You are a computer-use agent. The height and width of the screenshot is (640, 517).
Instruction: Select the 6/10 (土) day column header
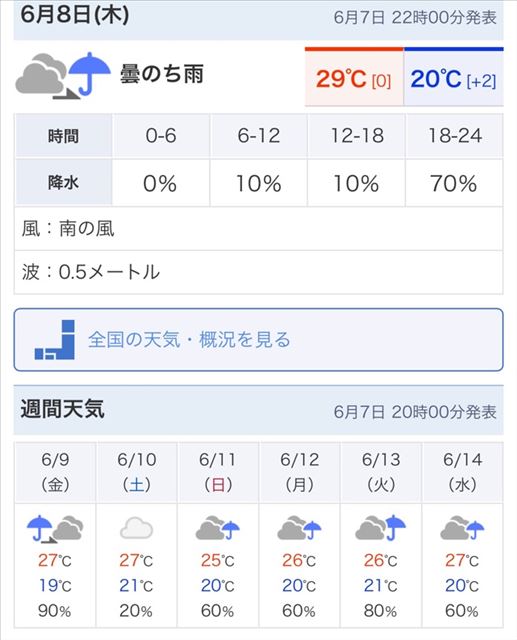click(137, 472)
